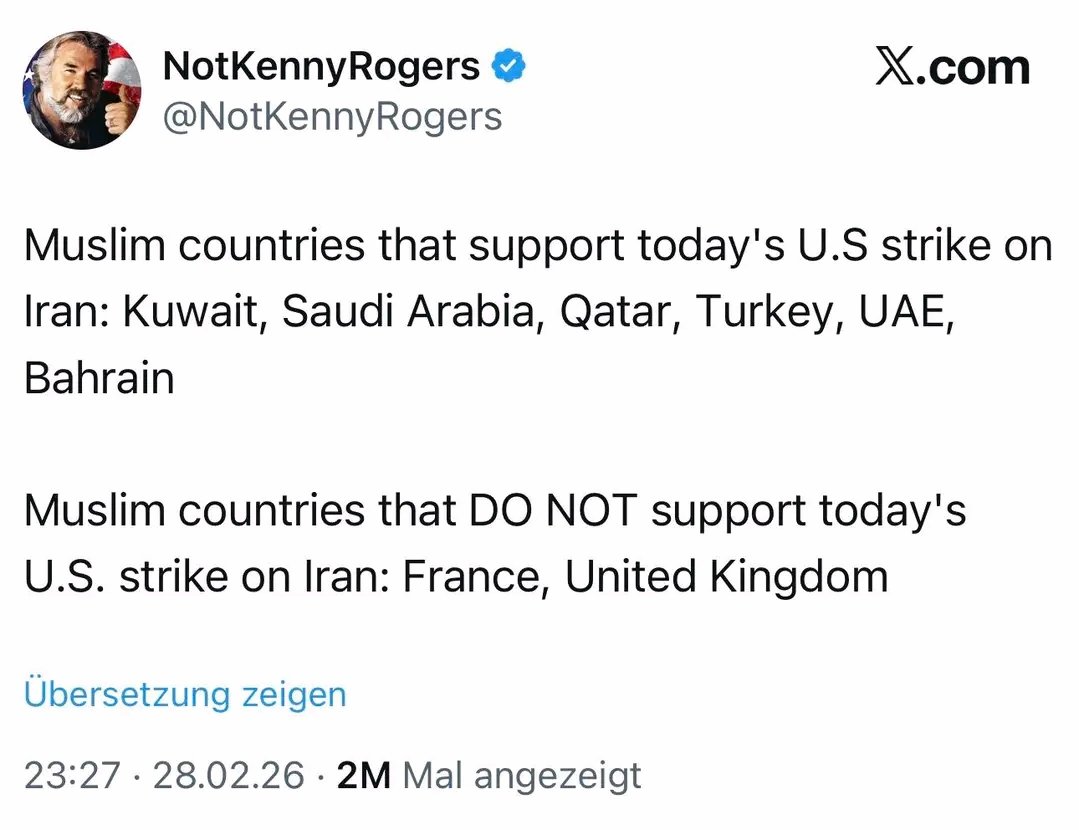Click the word "Bahrain" in the tweet
The image size is (1079, 830).
pos(99,378)
